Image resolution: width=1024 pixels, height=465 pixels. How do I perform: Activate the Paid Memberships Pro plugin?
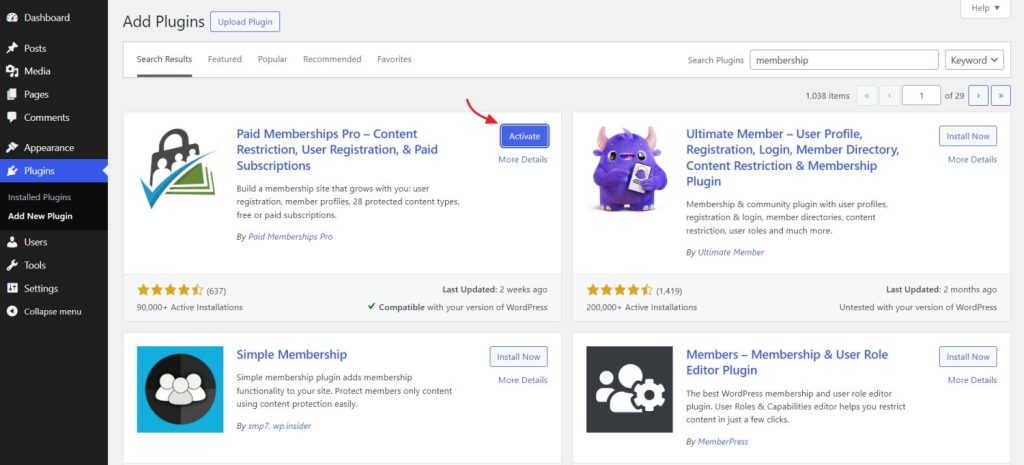524,136
